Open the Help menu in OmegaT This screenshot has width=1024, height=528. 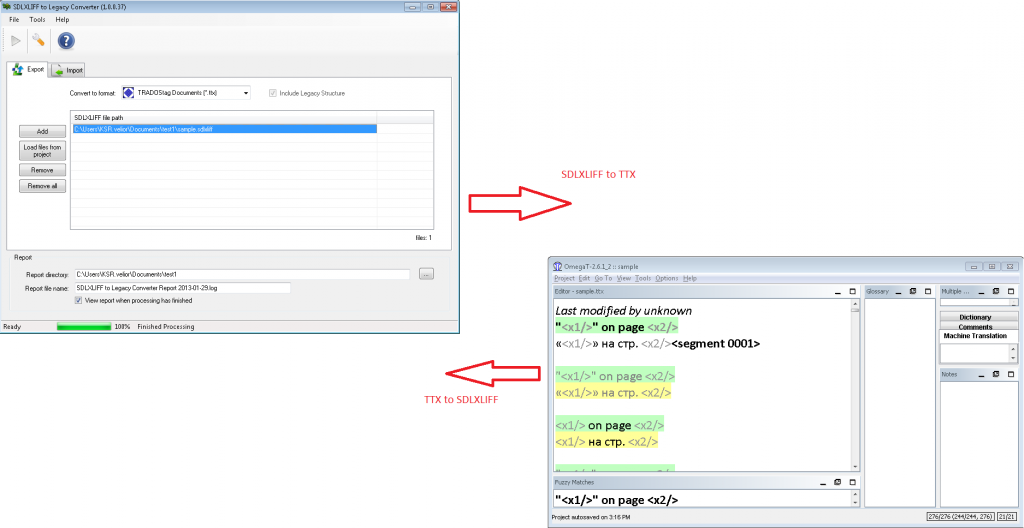(x=690, y=278)
